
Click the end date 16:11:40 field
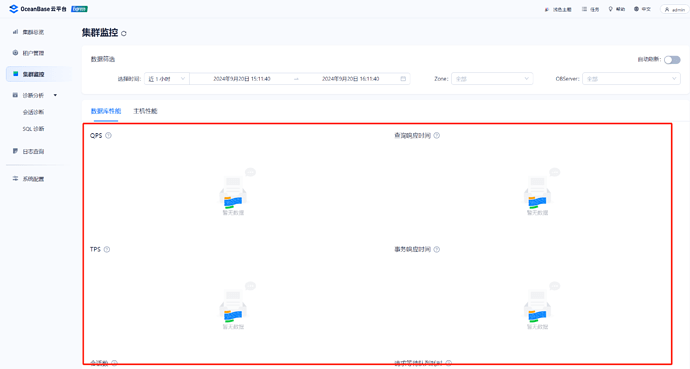[351, 79]
